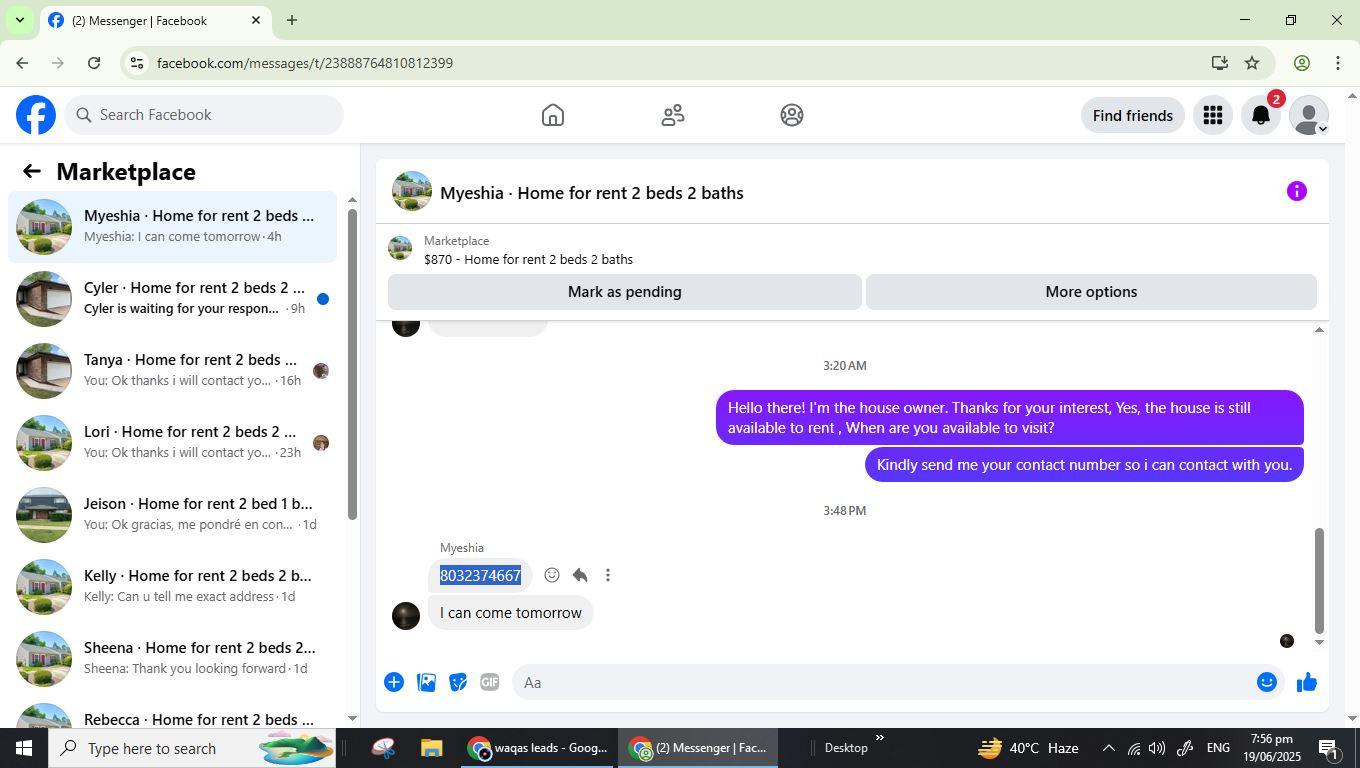
Task: Click the address bar URL
Action: click(305, 63)
